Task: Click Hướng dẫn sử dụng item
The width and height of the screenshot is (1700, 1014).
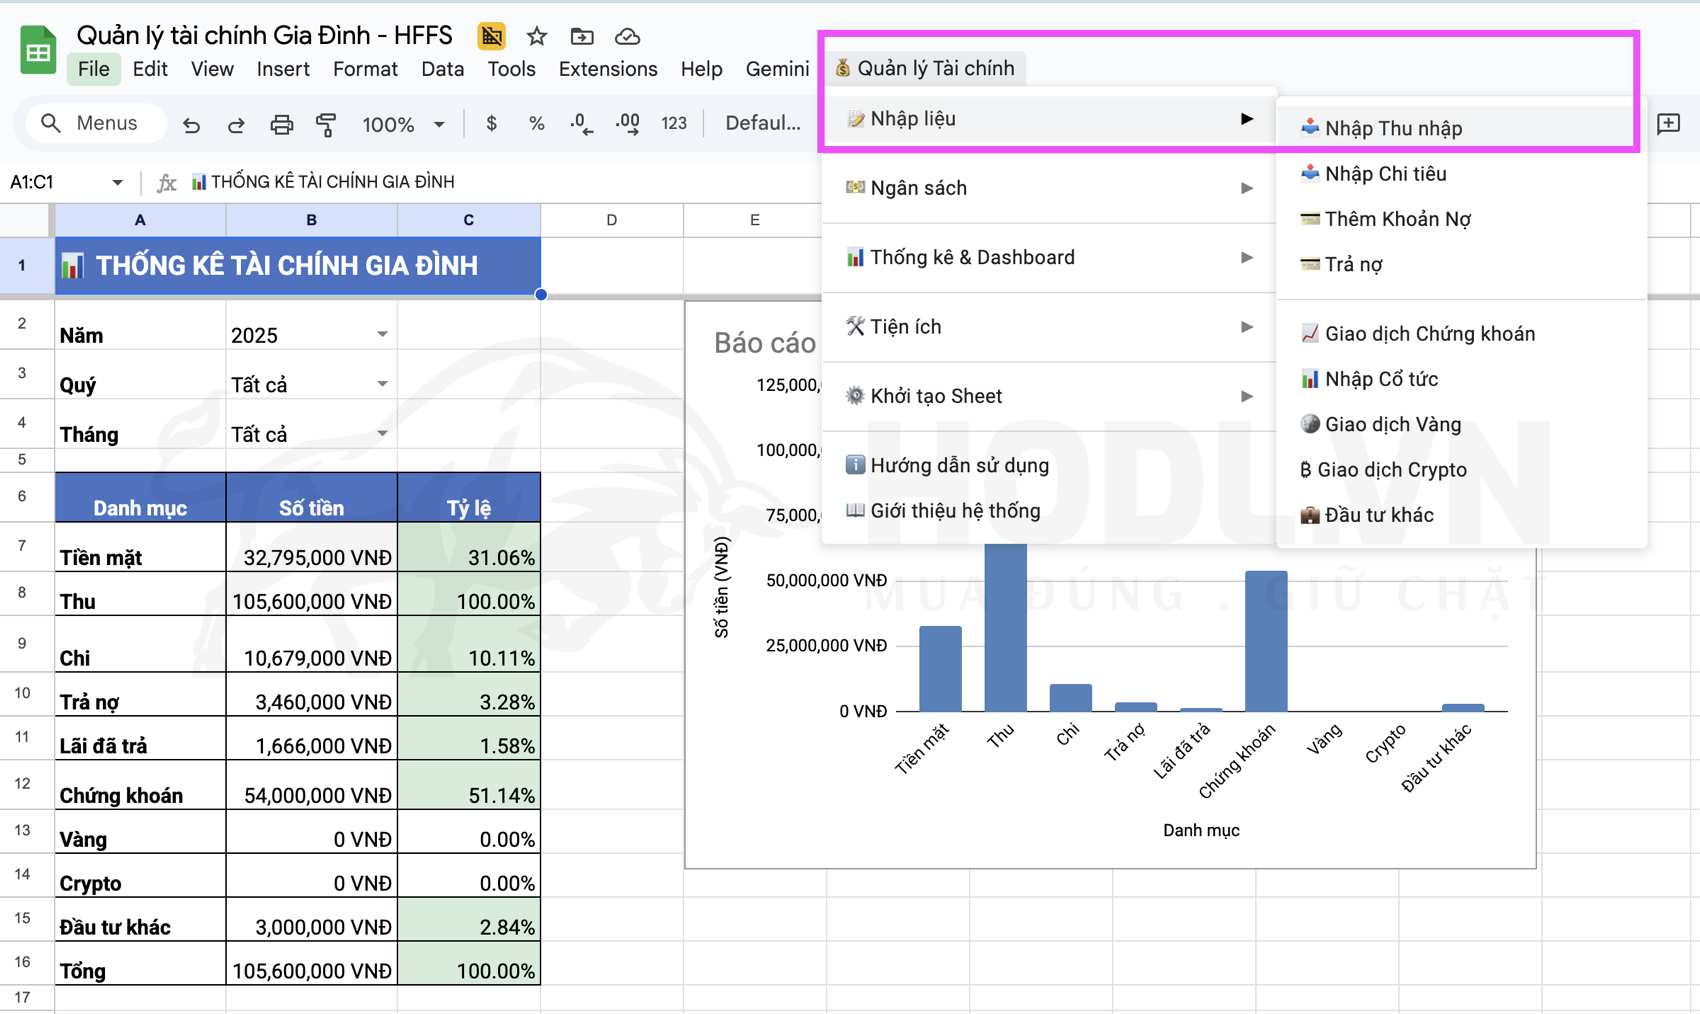Action: [x=958, y=465]
